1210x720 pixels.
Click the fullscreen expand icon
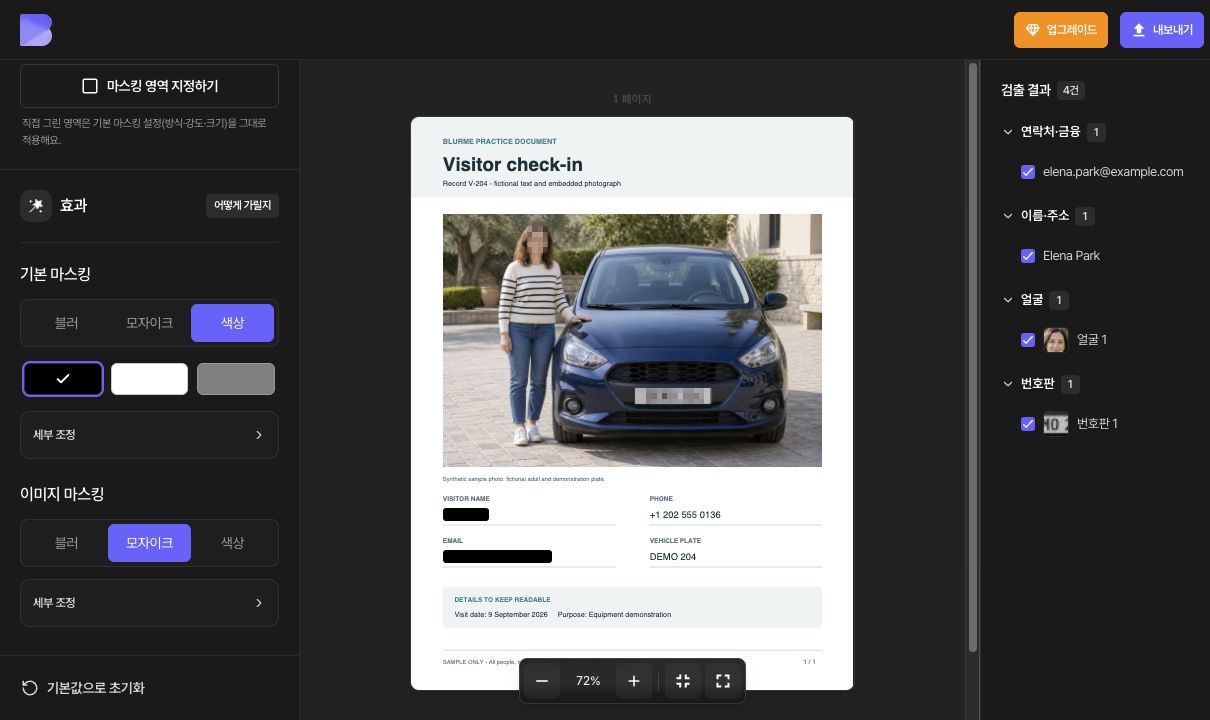point(723,681)
